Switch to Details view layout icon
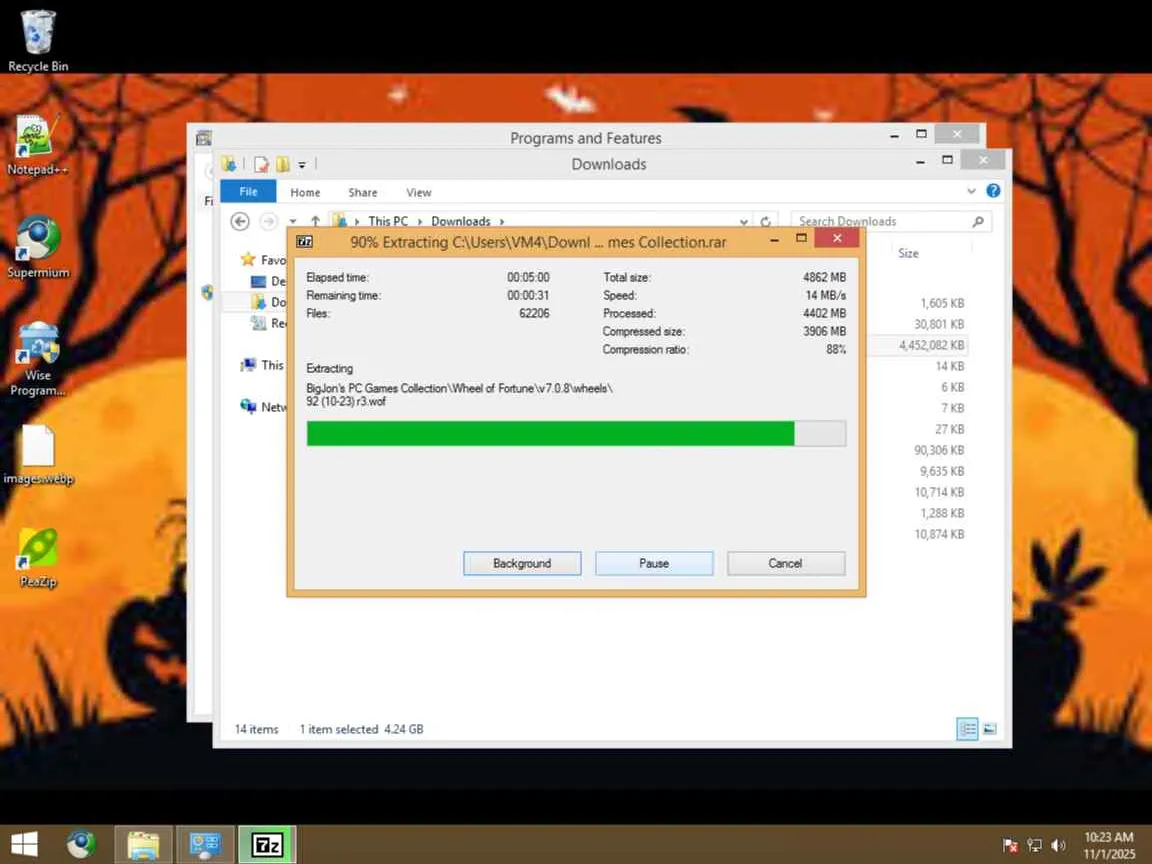 click(x=968, y=729)
